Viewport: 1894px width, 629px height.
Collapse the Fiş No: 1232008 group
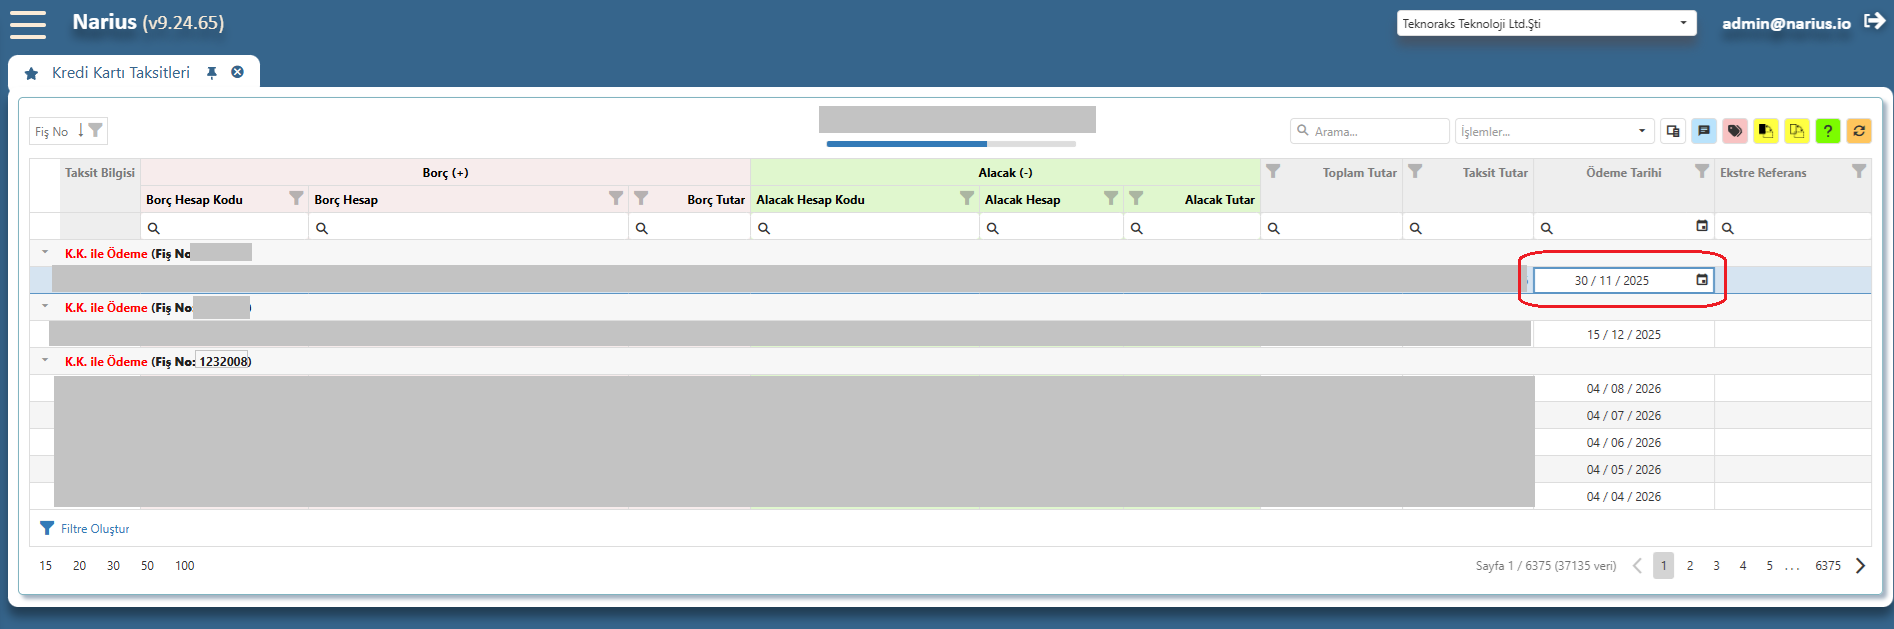[45, 360]
